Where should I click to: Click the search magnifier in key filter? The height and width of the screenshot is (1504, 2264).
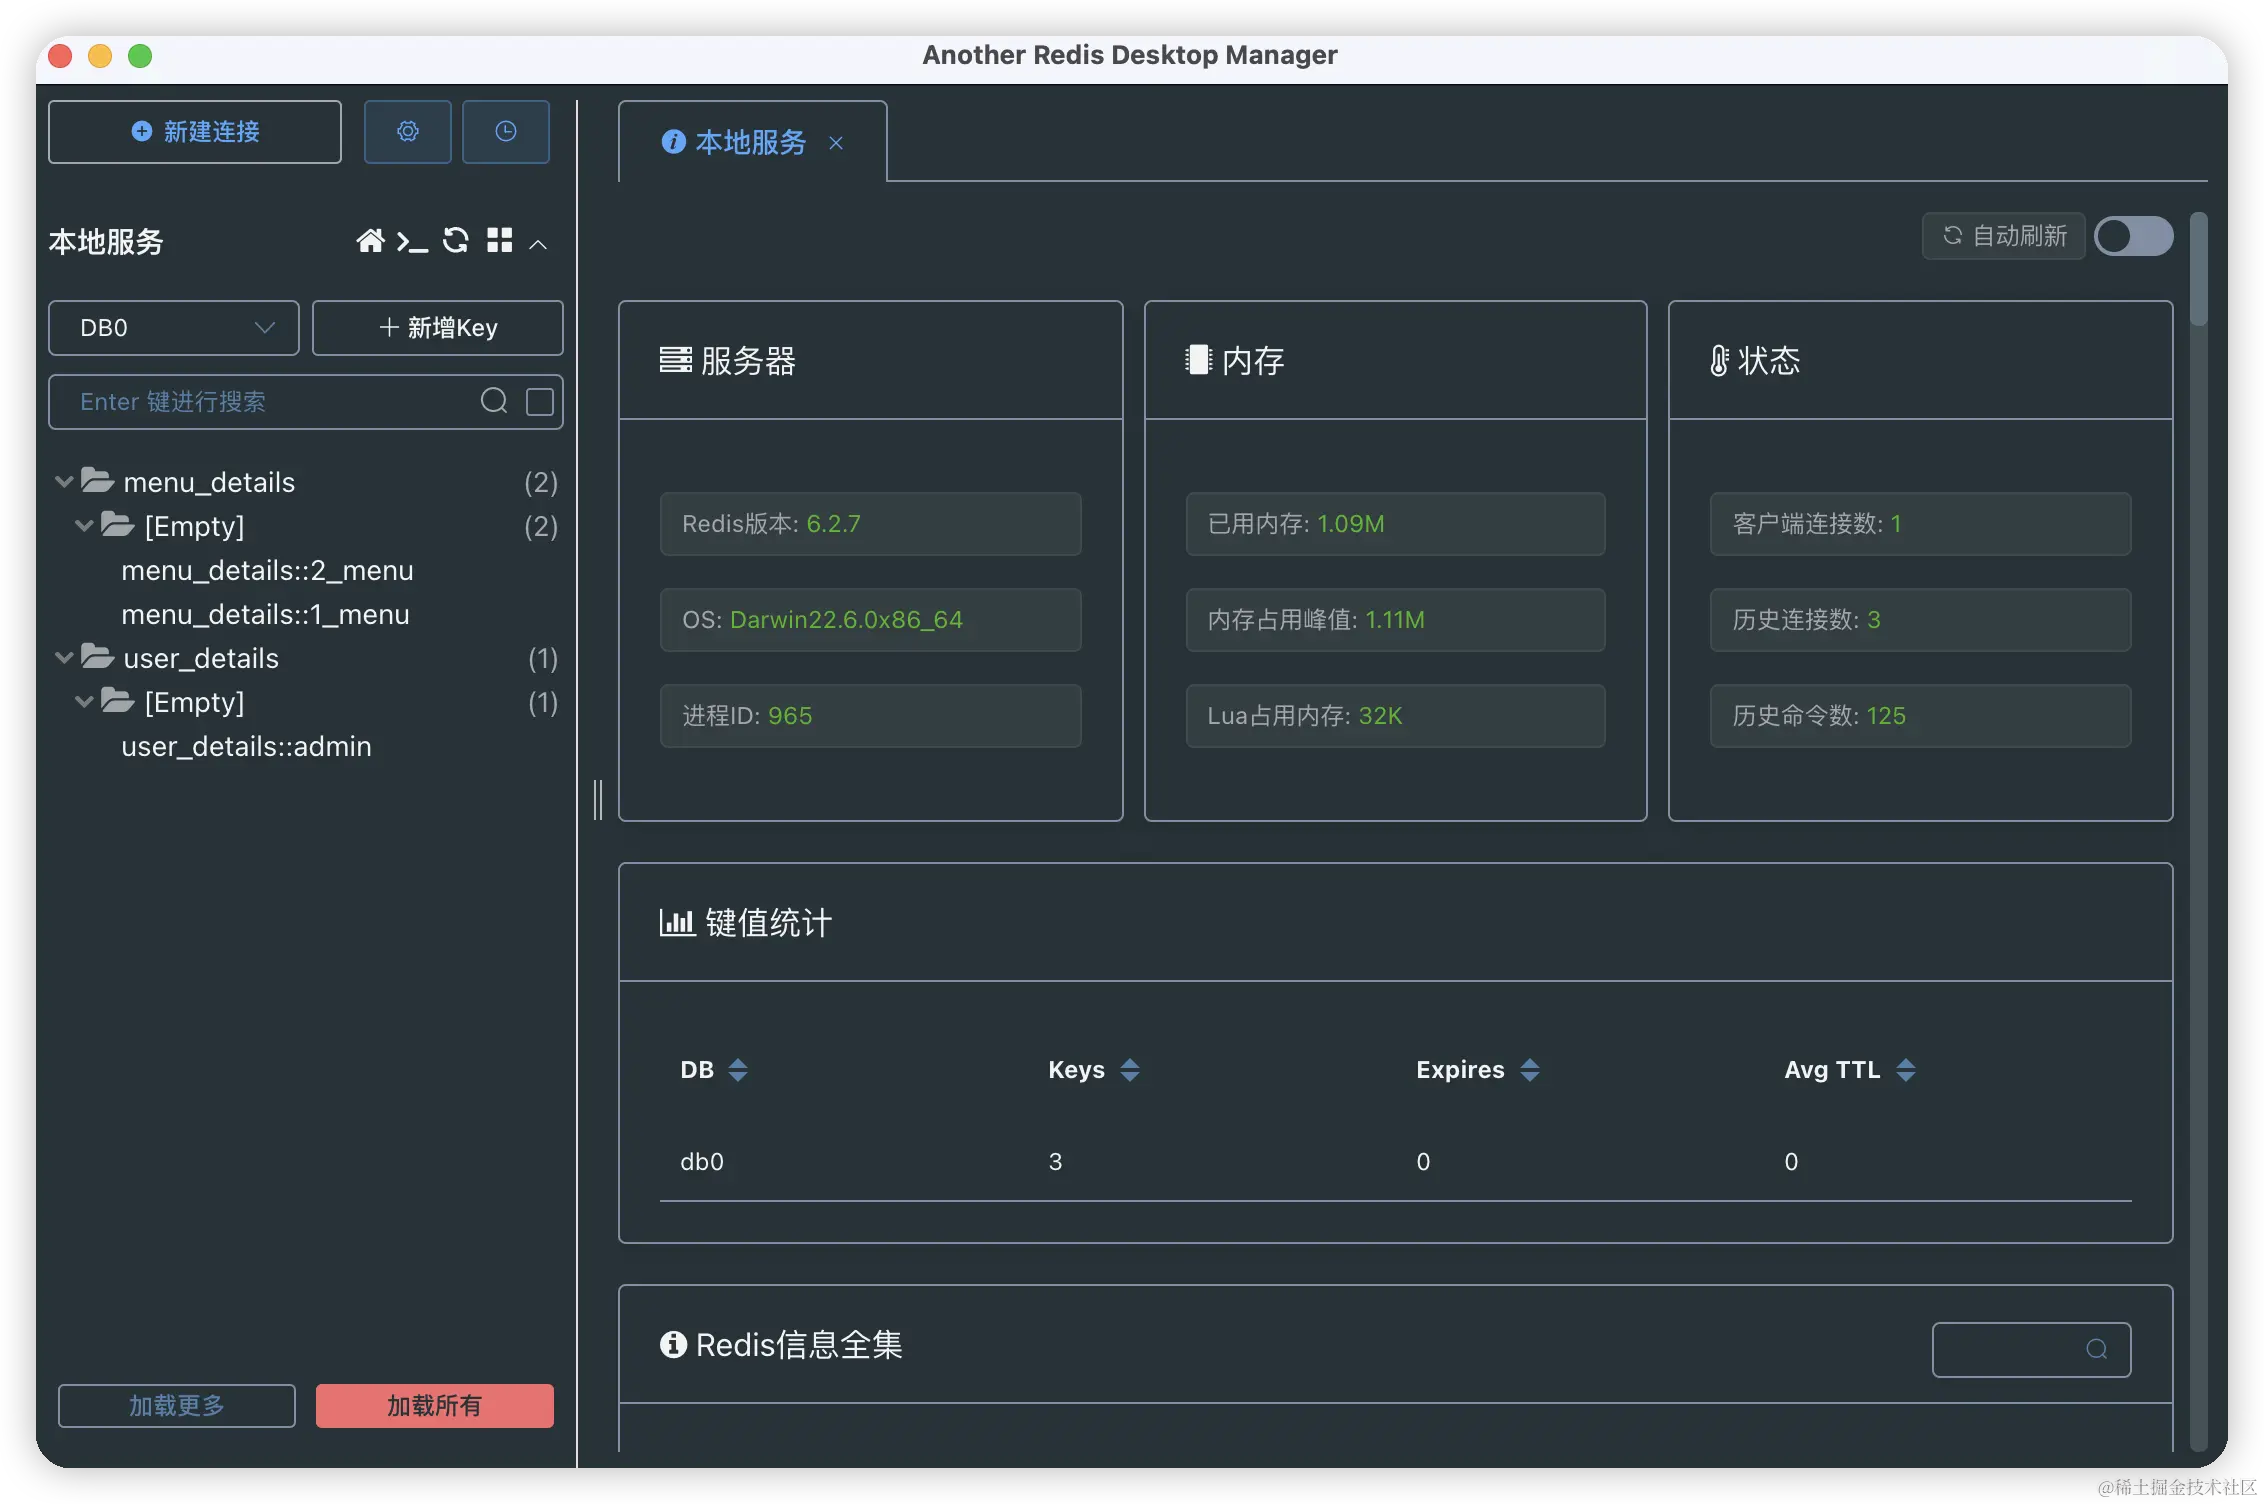494,401
